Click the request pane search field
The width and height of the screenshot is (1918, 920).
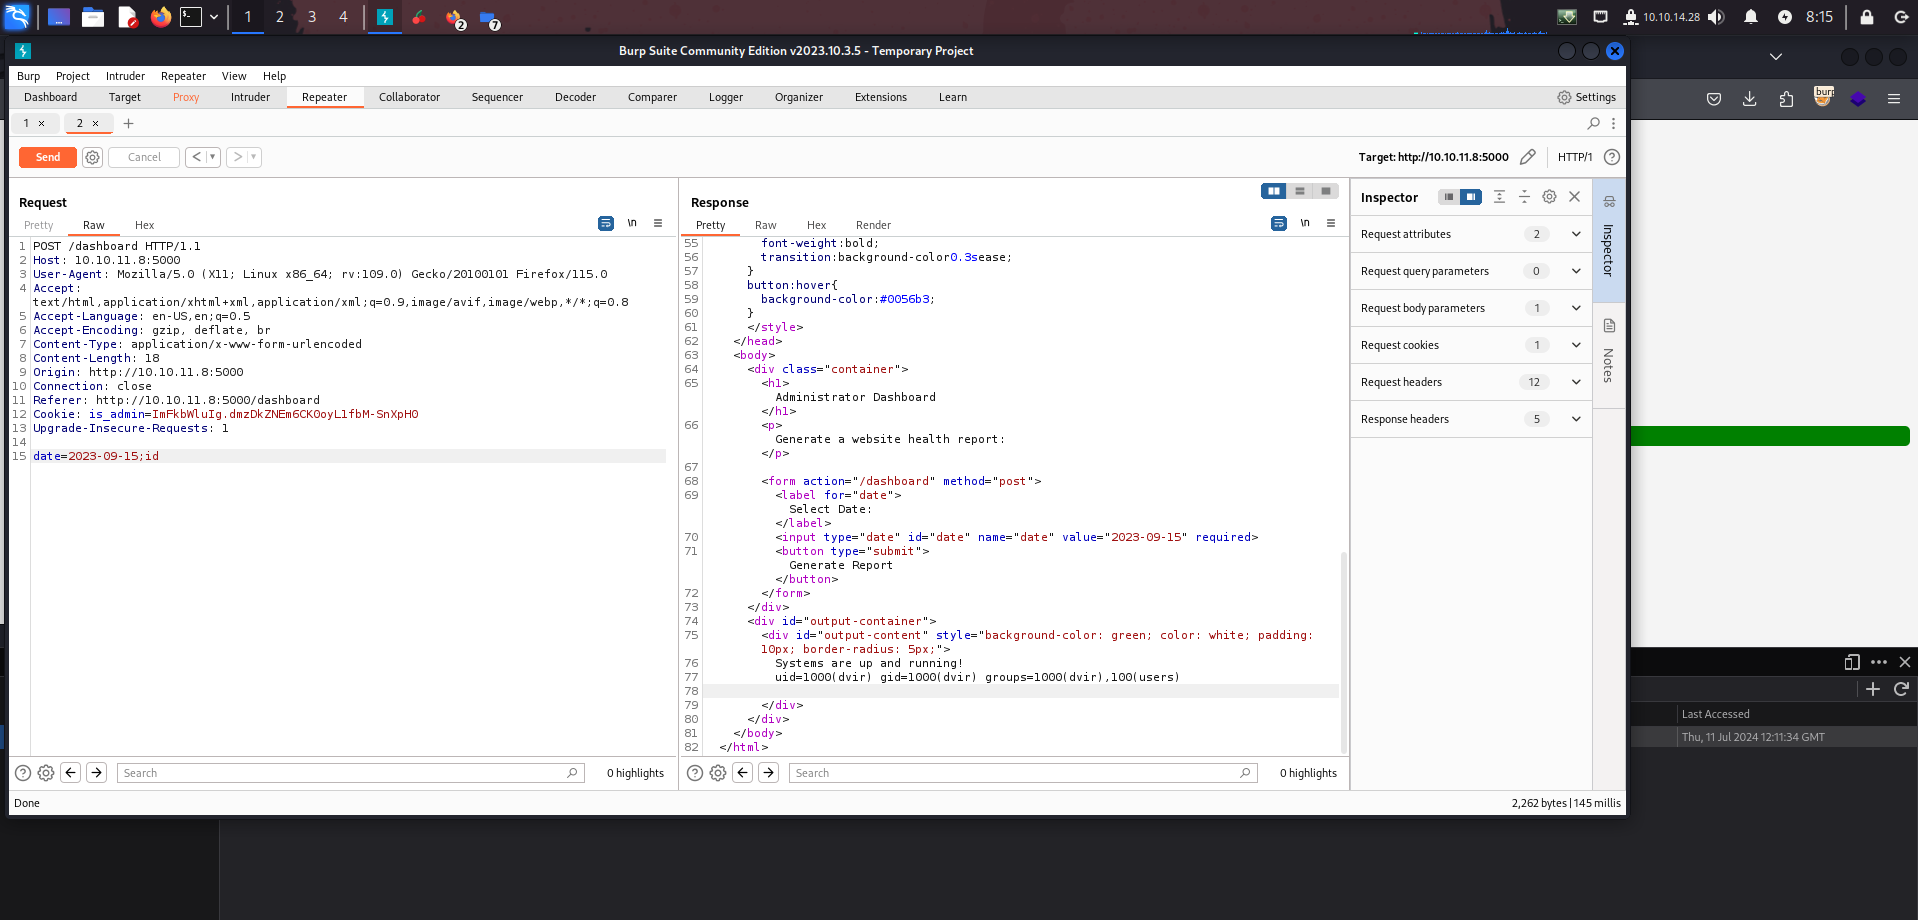coord(350,773)
